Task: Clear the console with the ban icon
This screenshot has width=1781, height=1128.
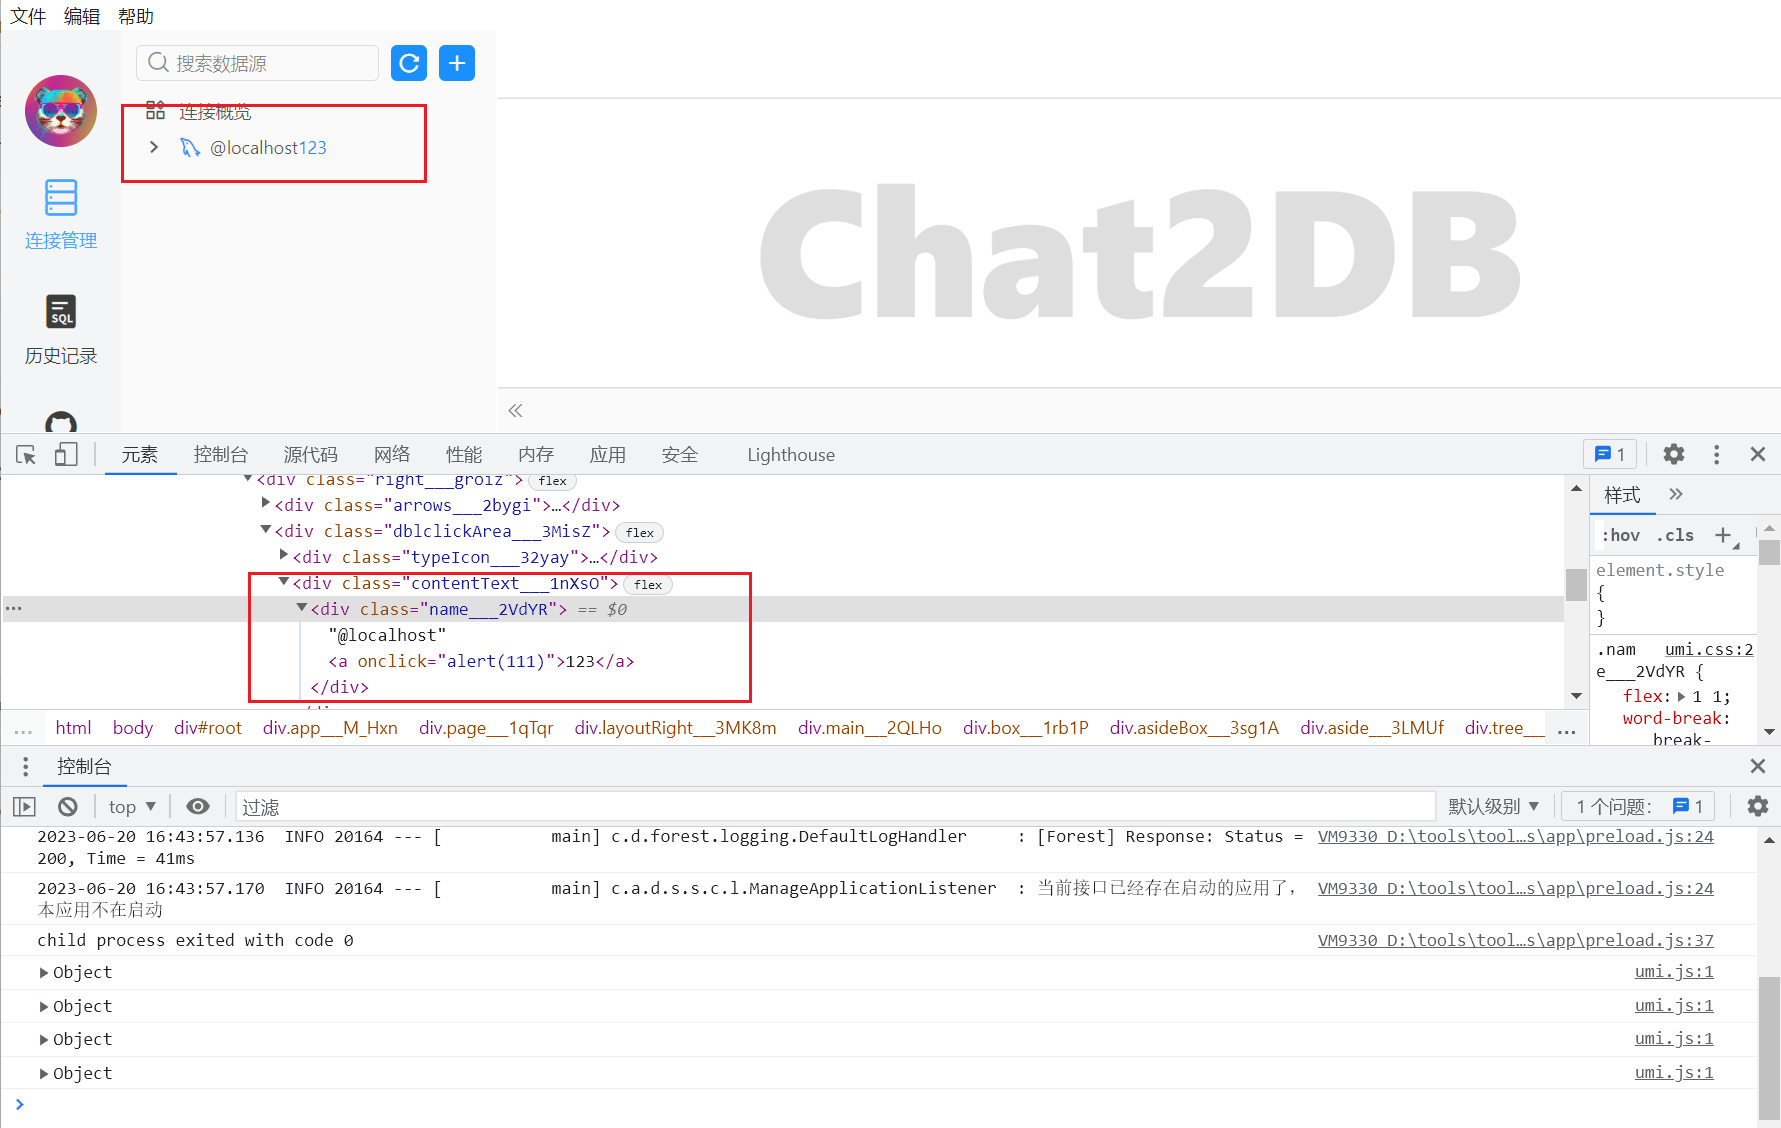Action: pyautogui.click(x=67, y=806)
